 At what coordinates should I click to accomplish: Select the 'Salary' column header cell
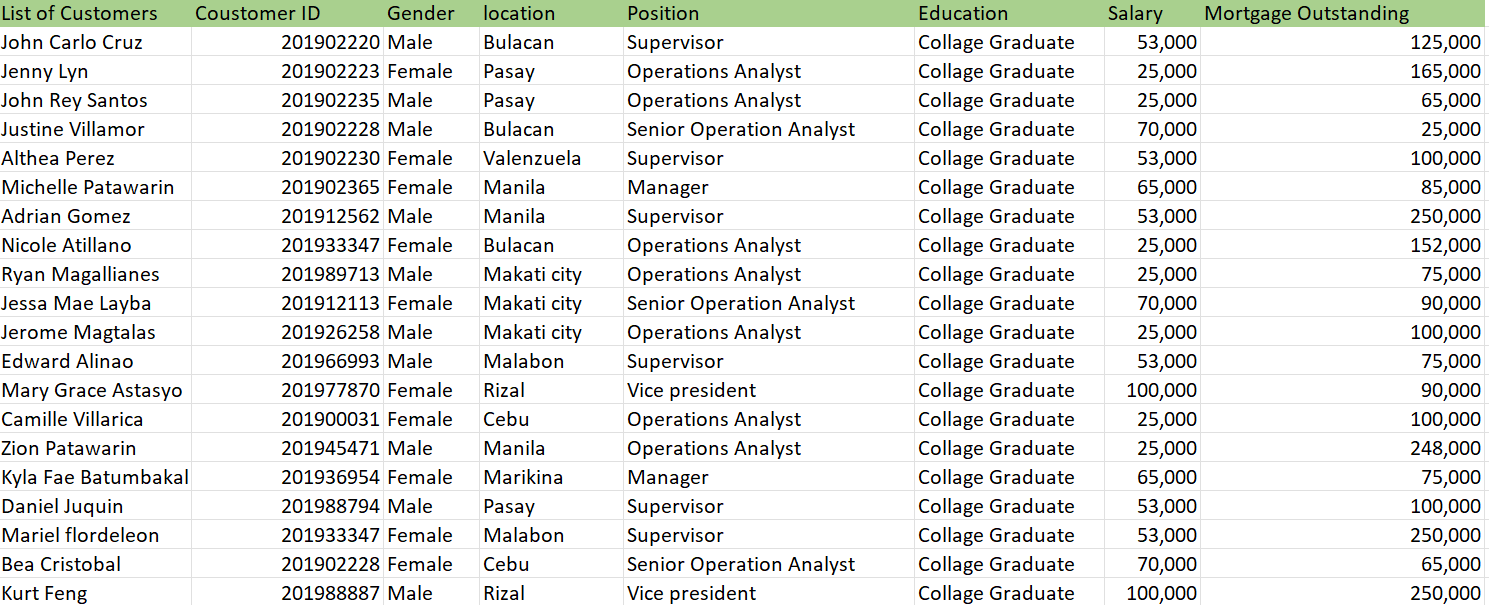click(1152, 13)
